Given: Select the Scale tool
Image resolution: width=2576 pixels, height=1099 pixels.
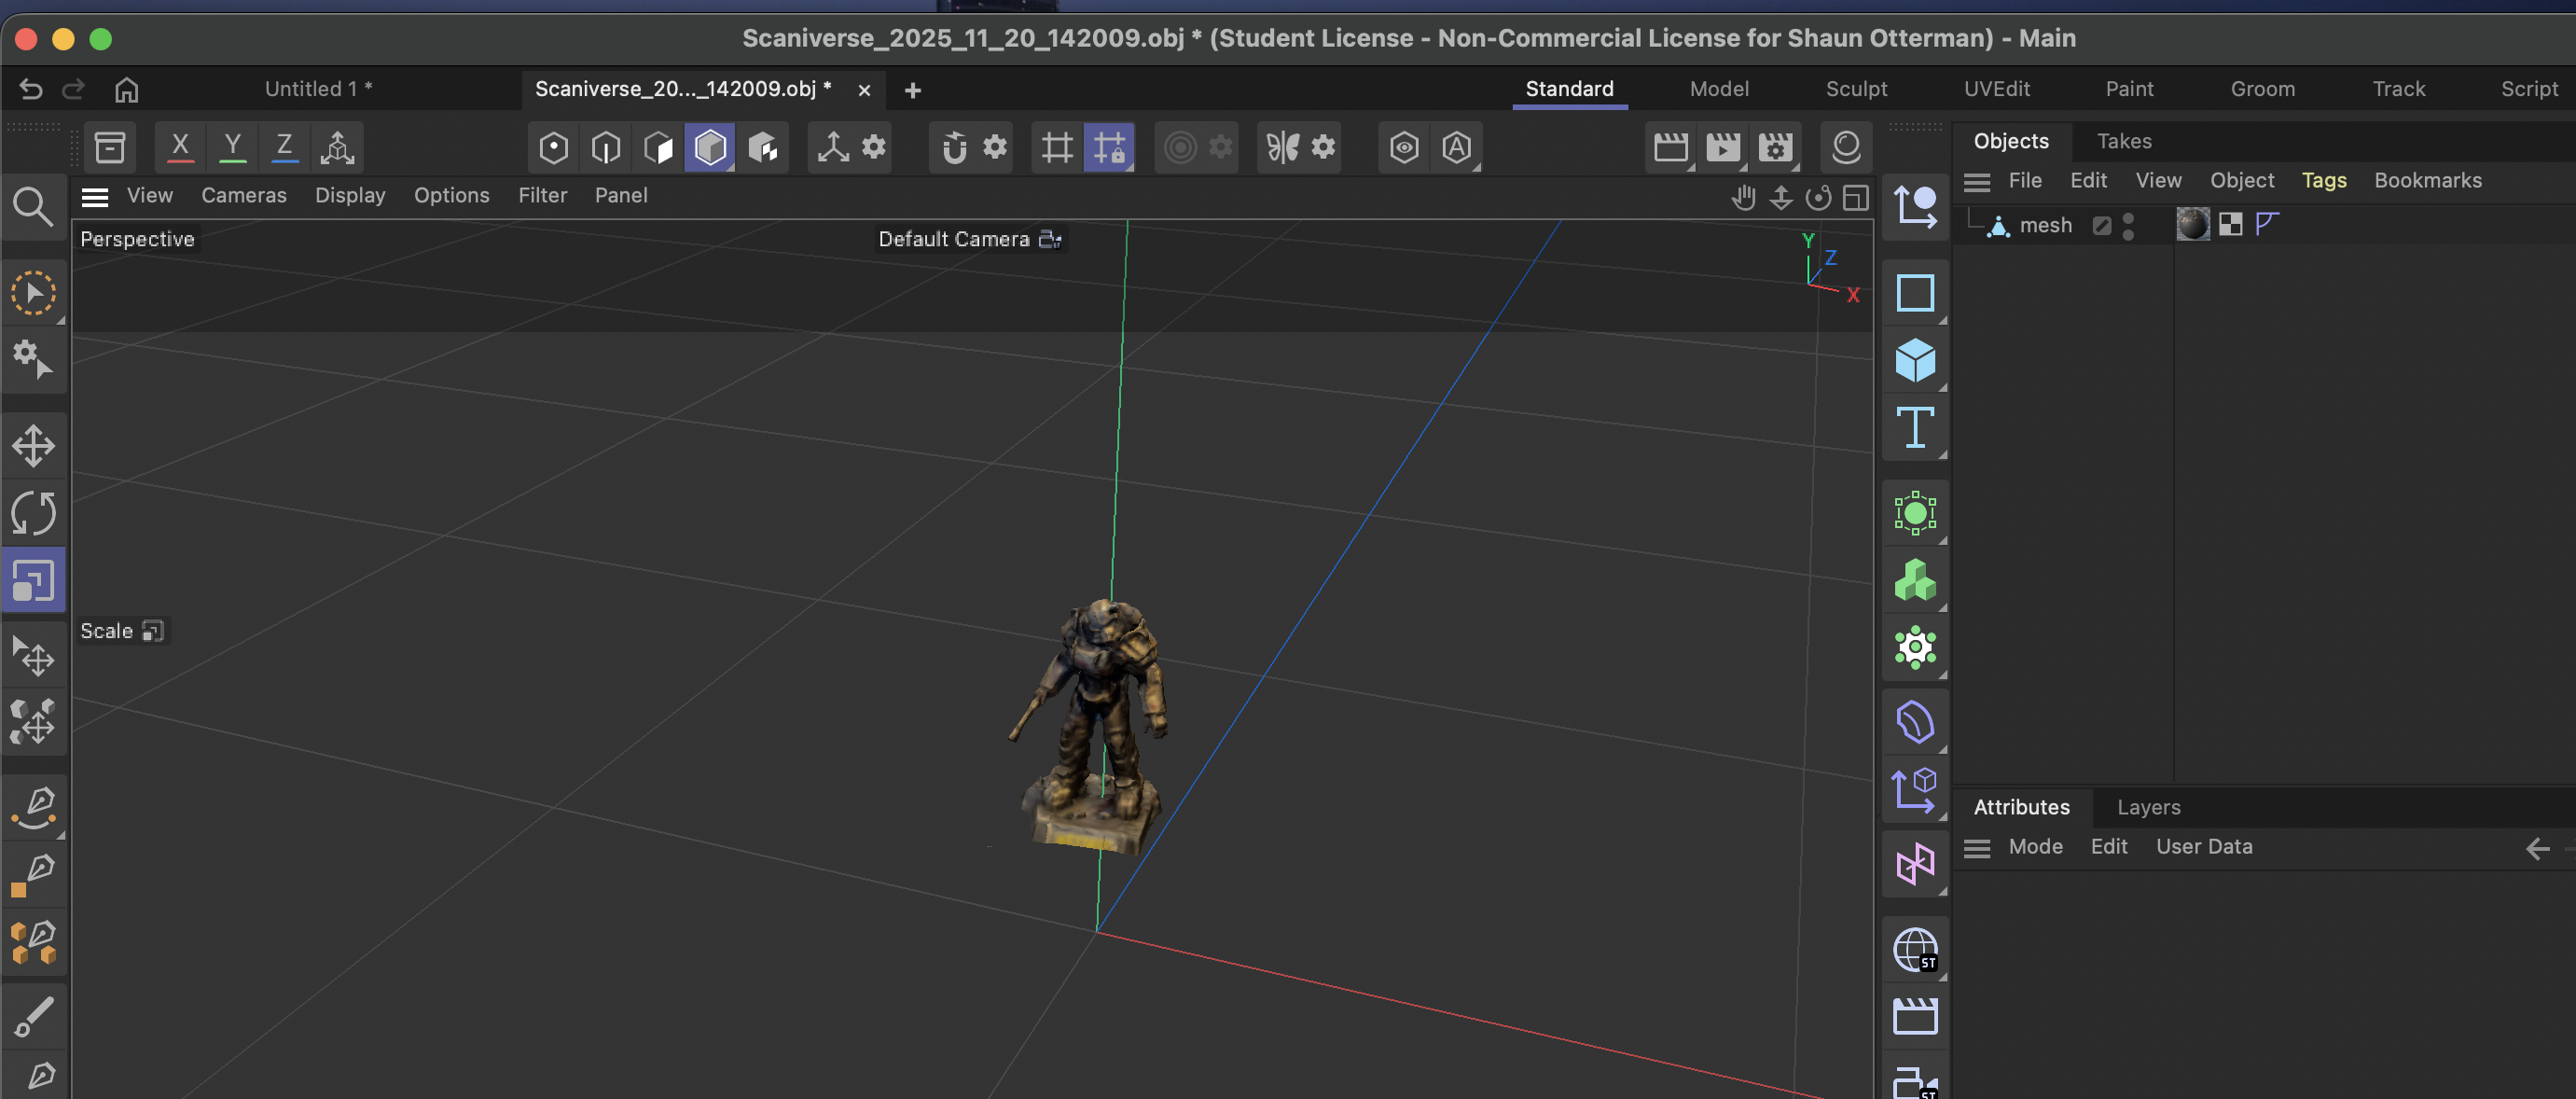Looking at the screenshot, I should tap(35, 580).
